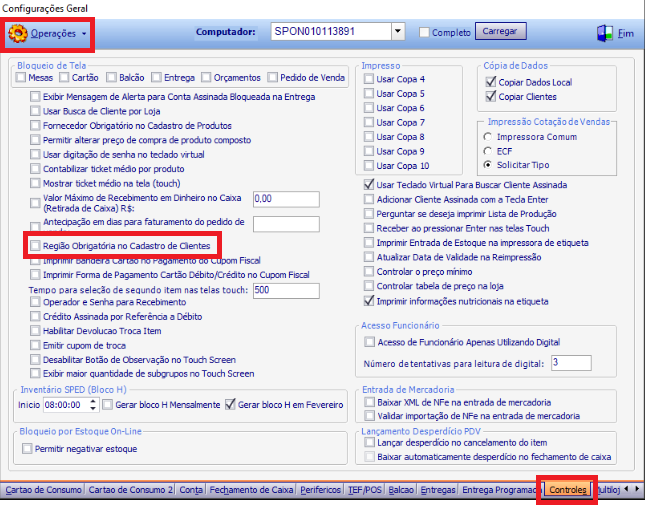Enable Contabilizar ticket médio por produto
The width and height of the screenshot is (645, 508).
35,169
